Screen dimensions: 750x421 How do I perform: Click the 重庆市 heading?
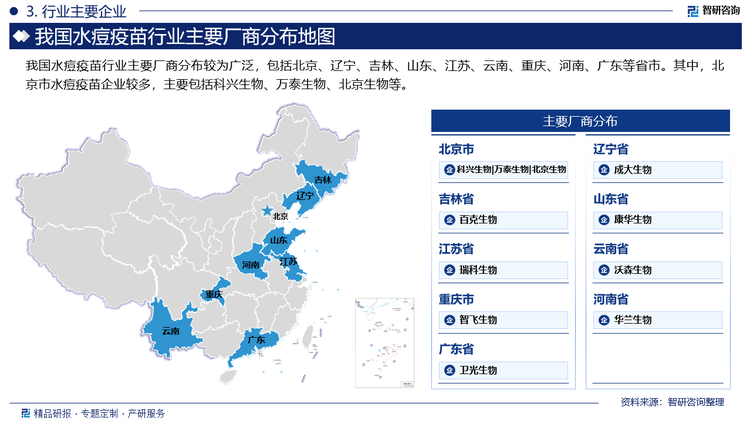[456, 299]
